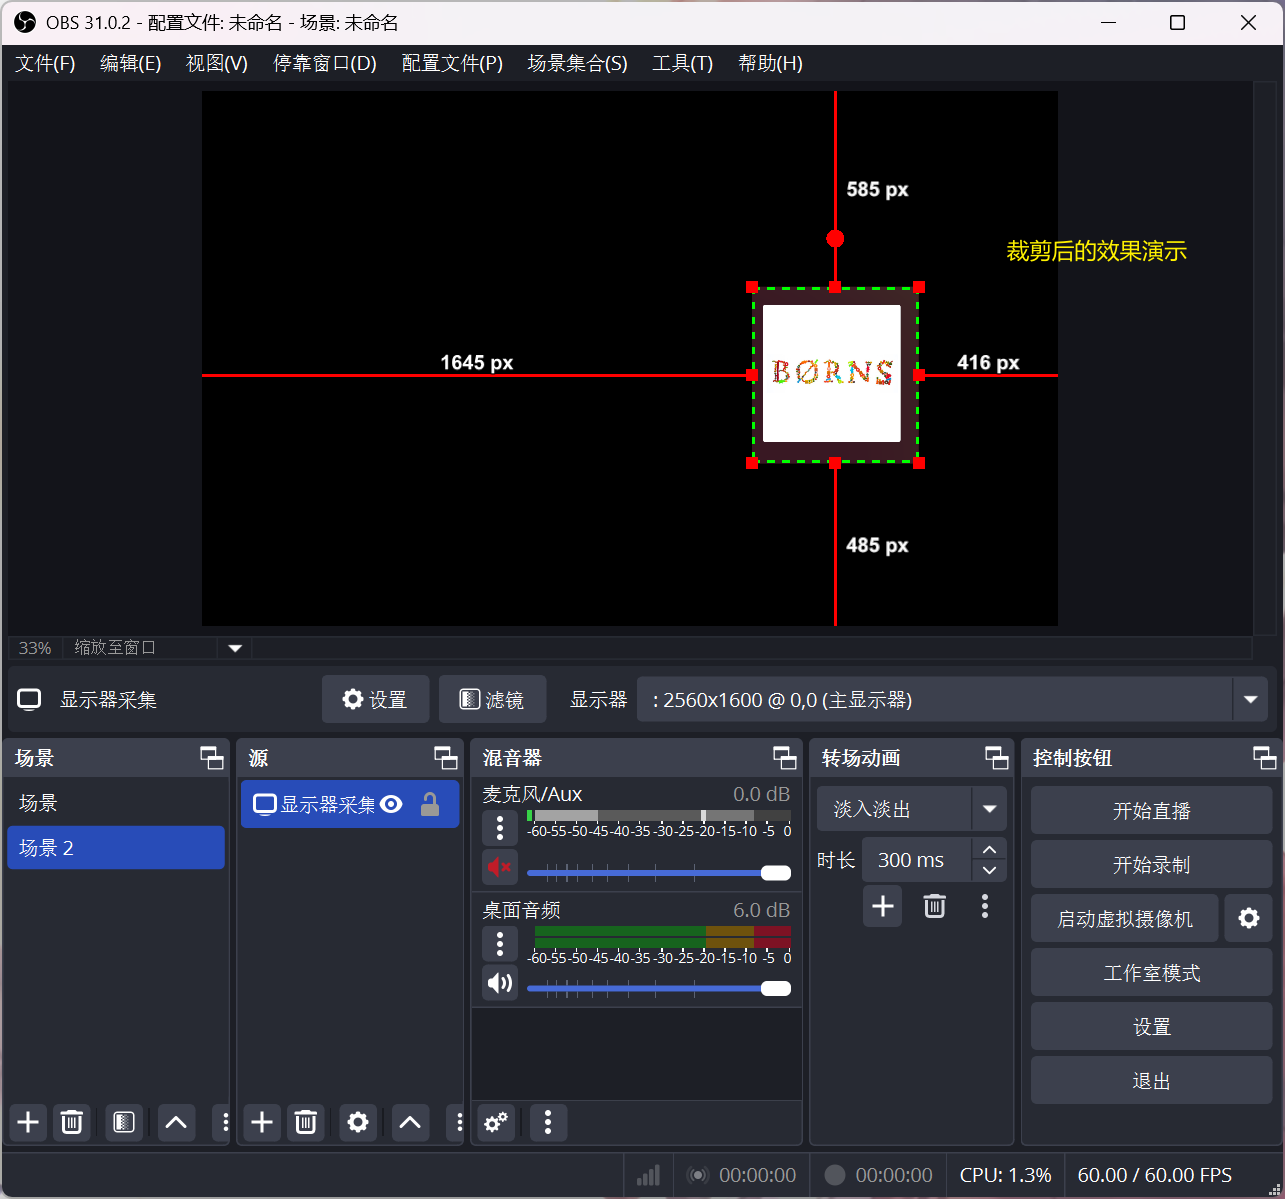Open scene filters via the filter icon
Screen dimensions: 1285x1199
click(x=123, y=1123)
